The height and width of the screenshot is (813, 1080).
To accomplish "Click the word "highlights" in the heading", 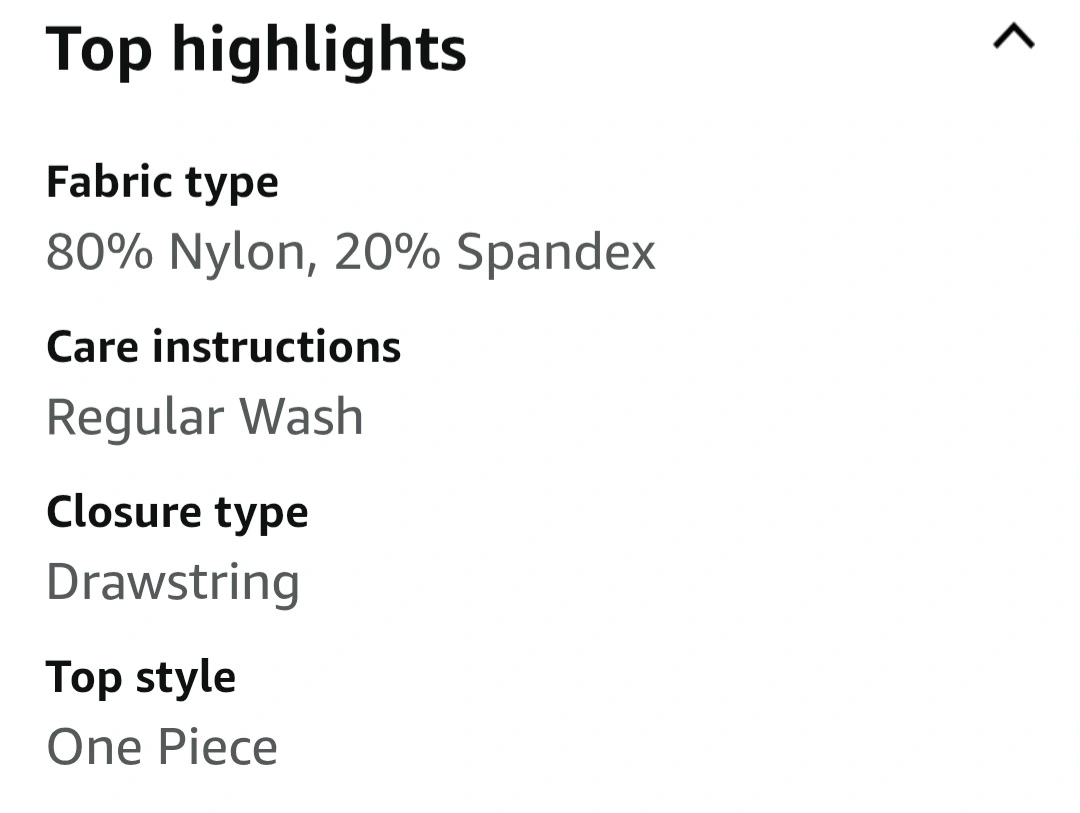I will click(319, 50).
